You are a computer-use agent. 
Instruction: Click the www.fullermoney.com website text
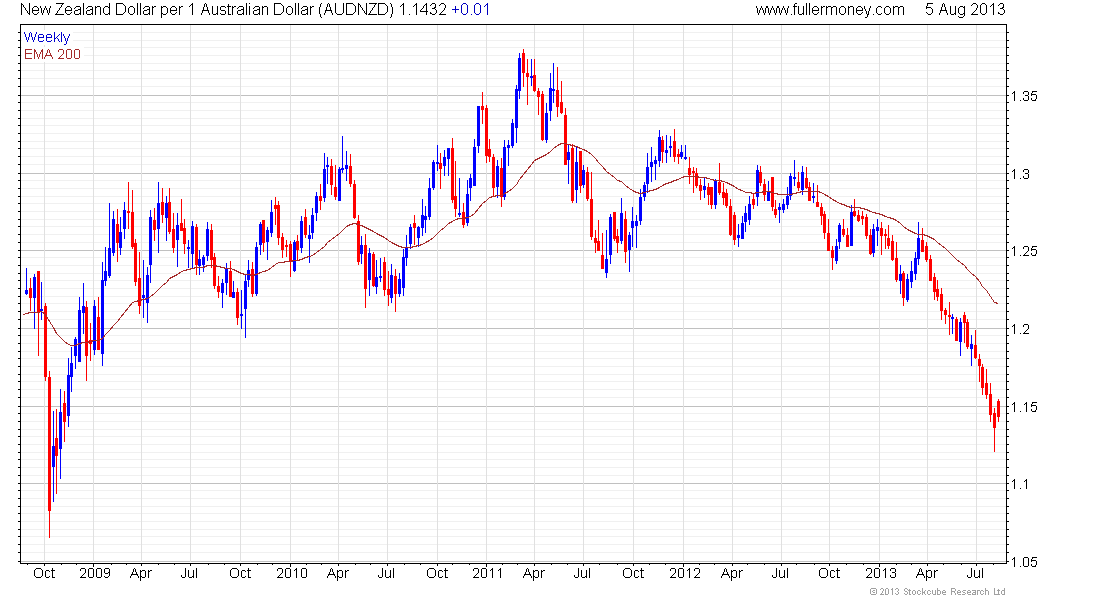[830, 10]
